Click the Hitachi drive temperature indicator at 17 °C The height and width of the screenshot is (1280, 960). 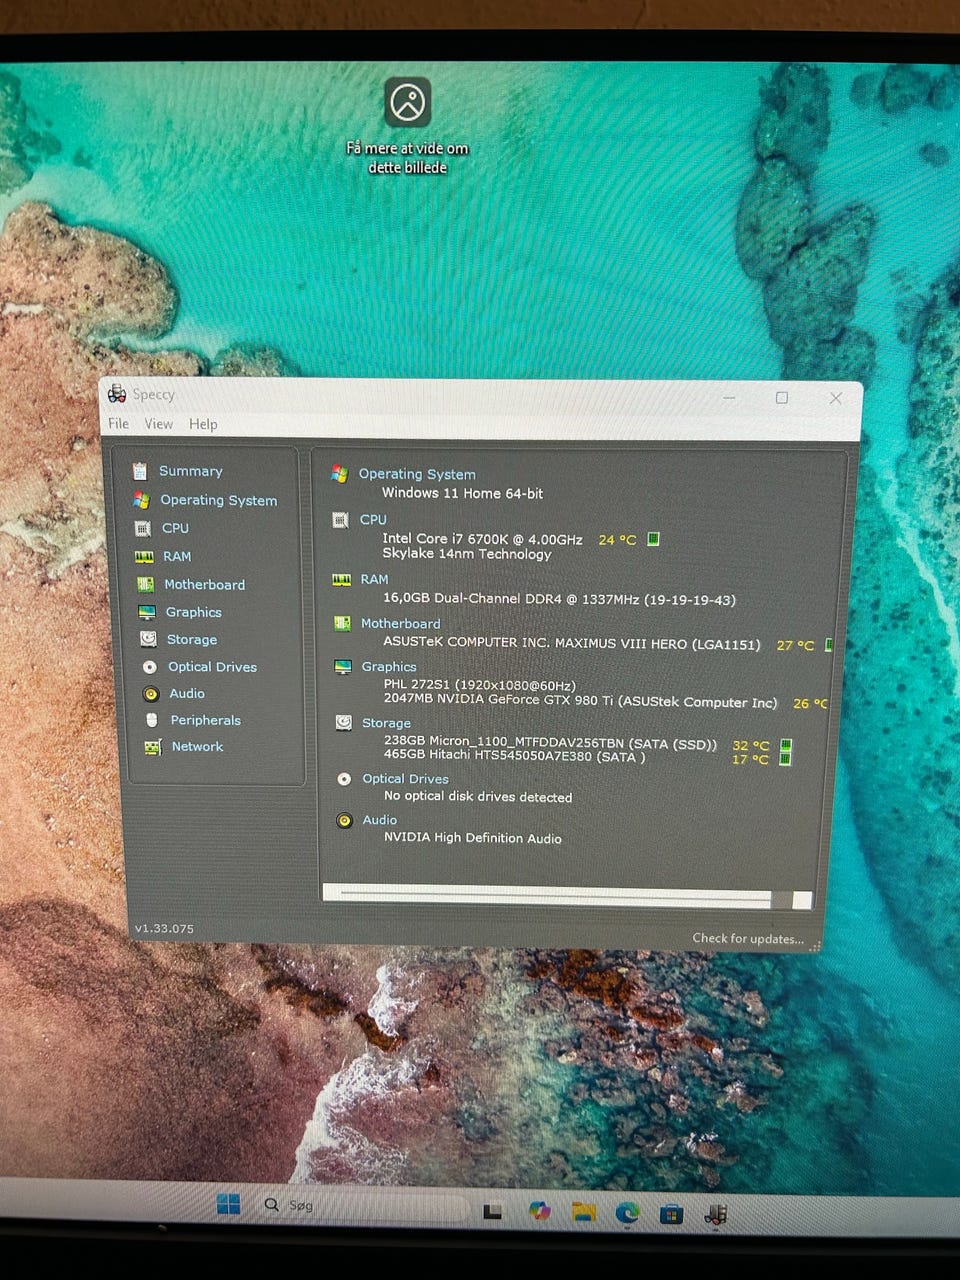(x=785, y=759)
